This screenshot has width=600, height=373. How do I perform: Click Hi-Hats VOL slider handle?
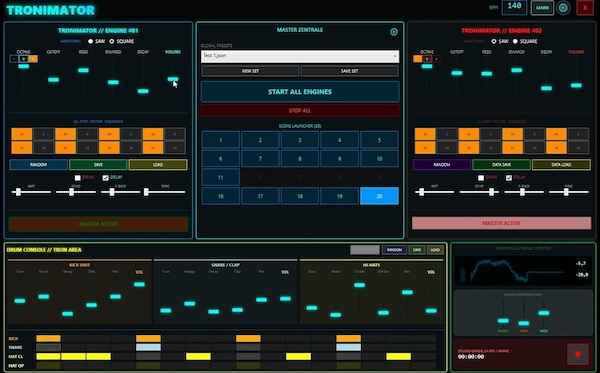(x=431, y=311)
